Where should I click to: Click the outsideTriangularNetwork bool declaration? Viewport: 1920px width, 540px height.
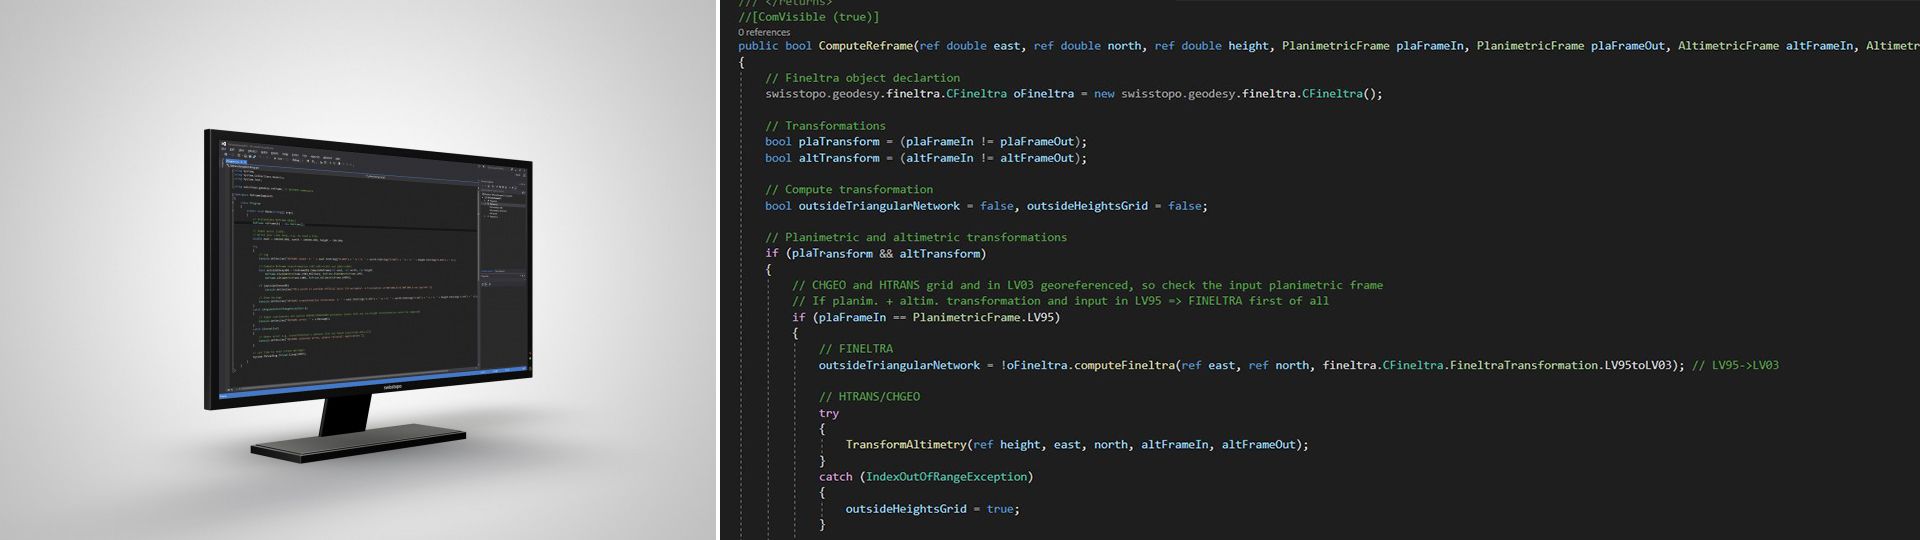[884, 206]
